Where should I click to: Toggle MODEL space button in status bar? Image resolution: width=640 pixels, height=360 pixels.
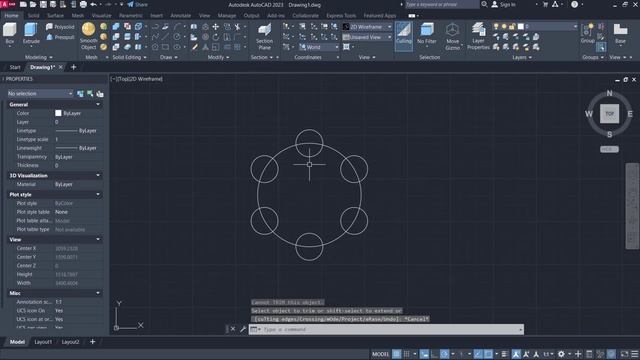click(x=380, y=354)
